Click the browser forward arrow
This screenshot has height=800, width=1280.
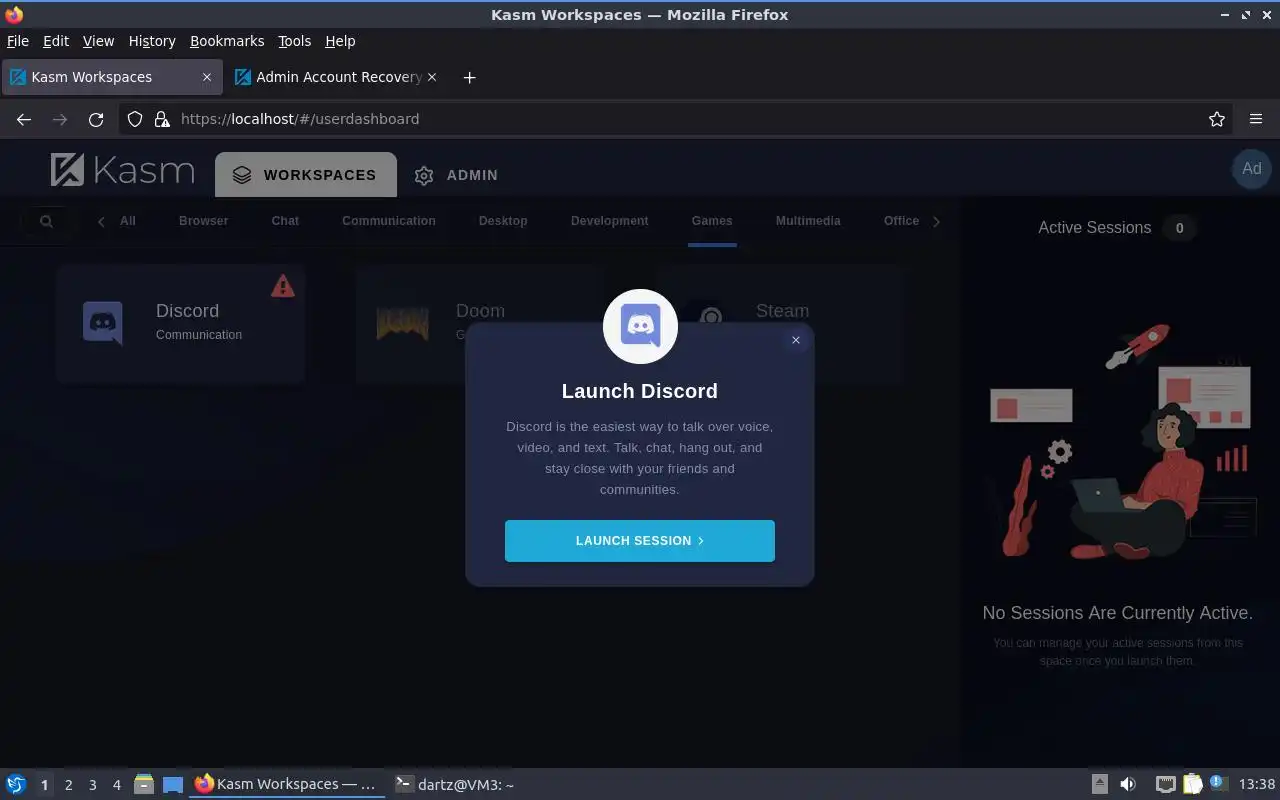coord(60,119)
